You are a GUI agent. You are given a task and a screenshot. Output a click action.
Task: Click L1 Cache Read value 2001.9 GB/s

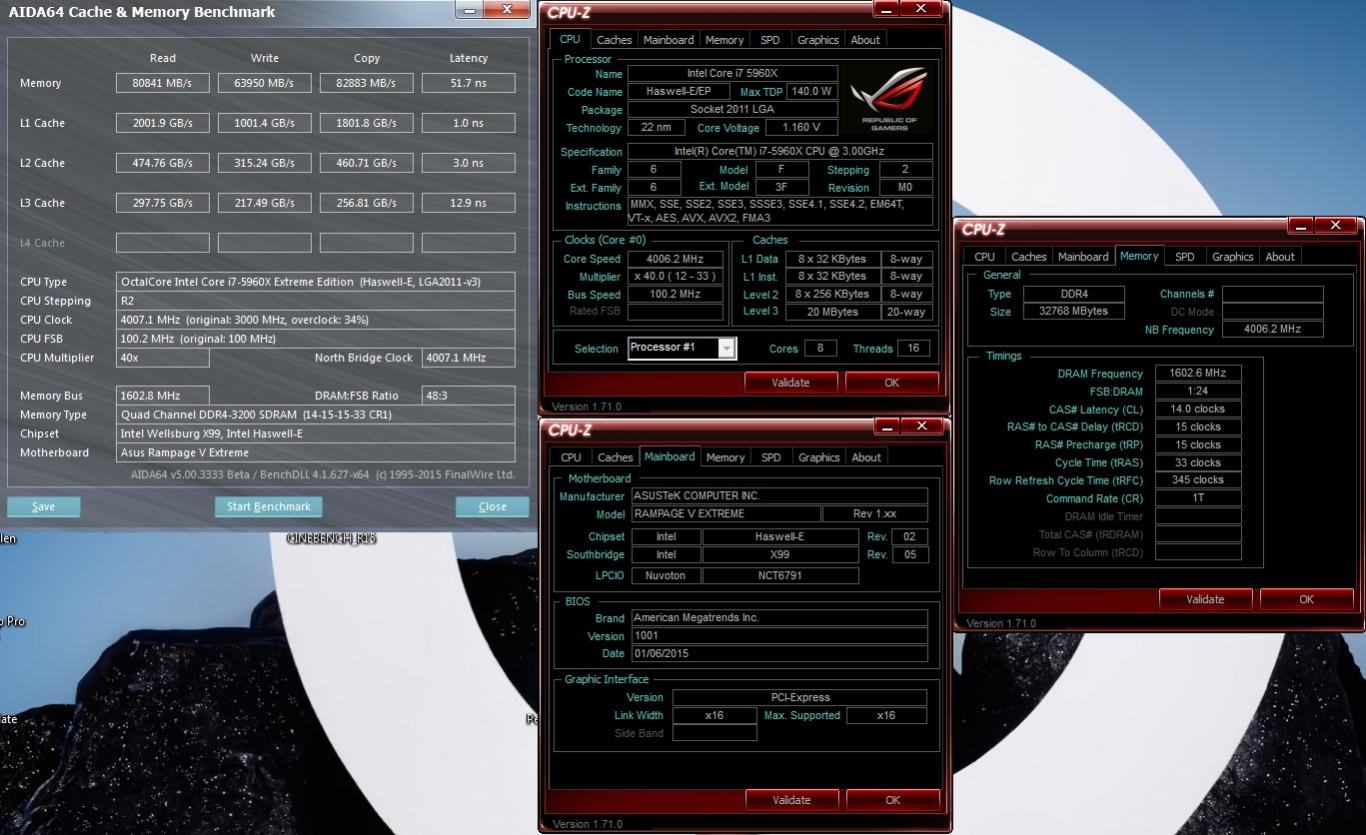pos(163,123)
